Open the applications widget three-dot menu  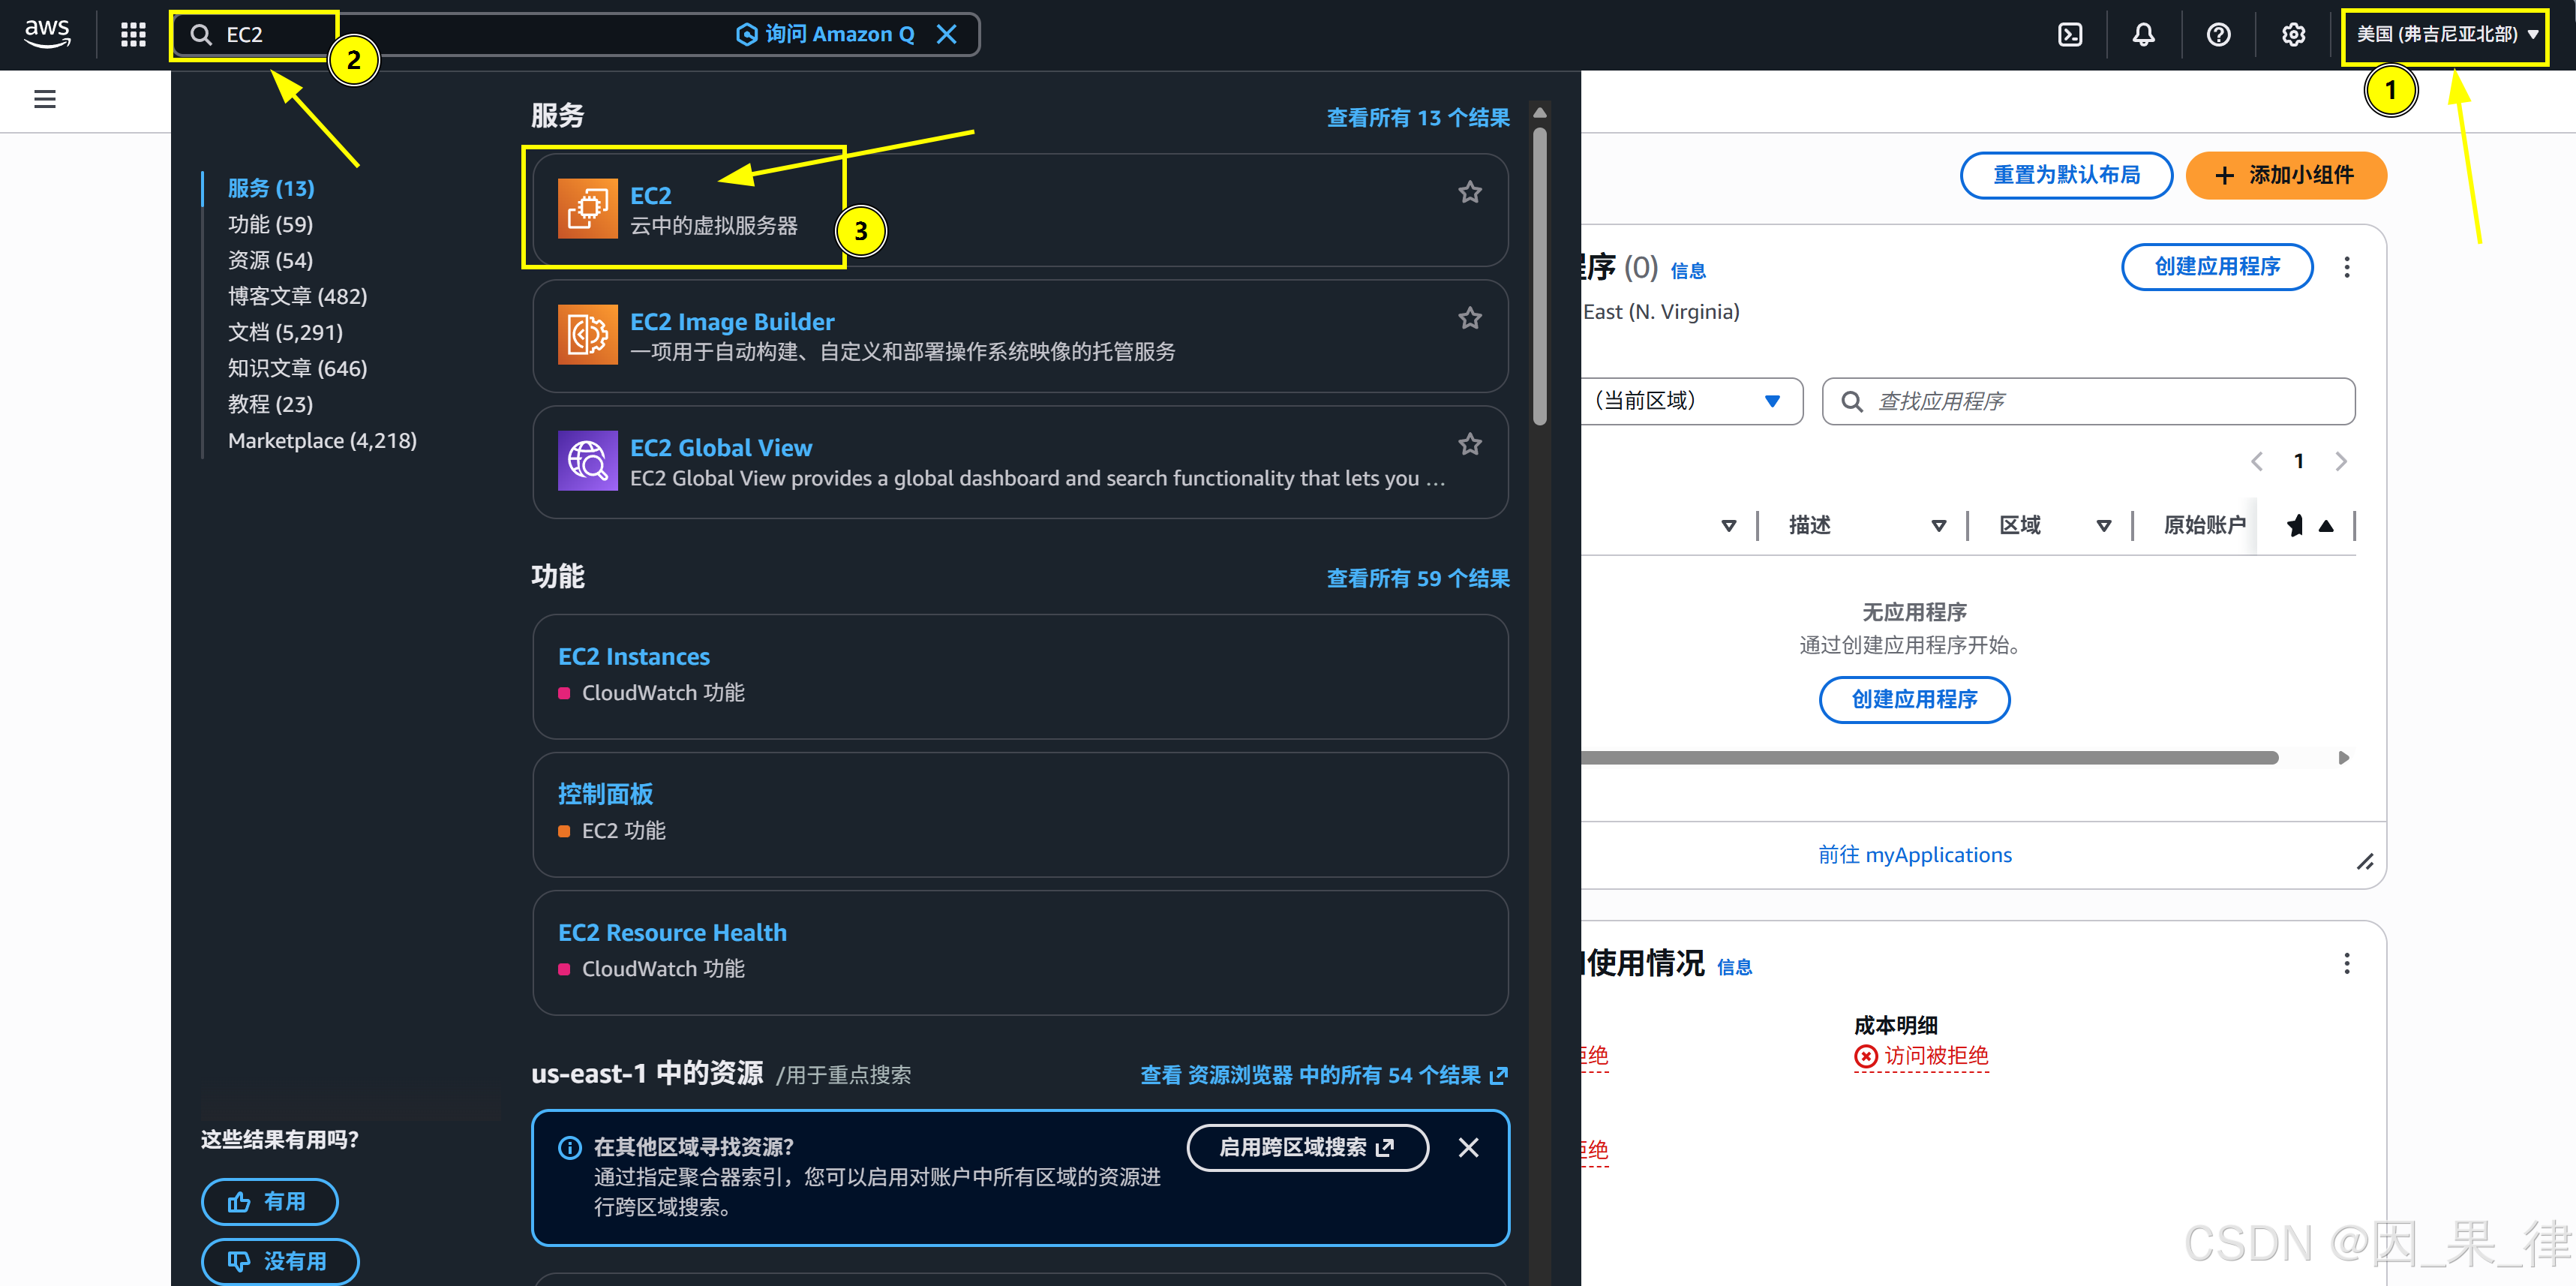click(x=2346, y=267)
